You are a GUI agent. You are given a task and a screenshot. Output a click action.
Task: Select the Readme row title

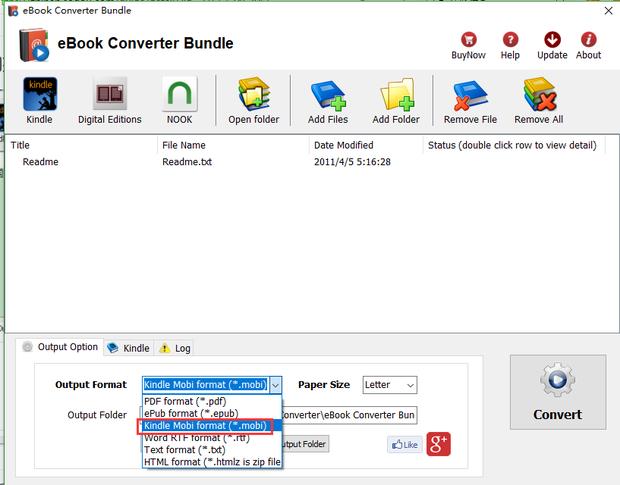pos(40,162)
